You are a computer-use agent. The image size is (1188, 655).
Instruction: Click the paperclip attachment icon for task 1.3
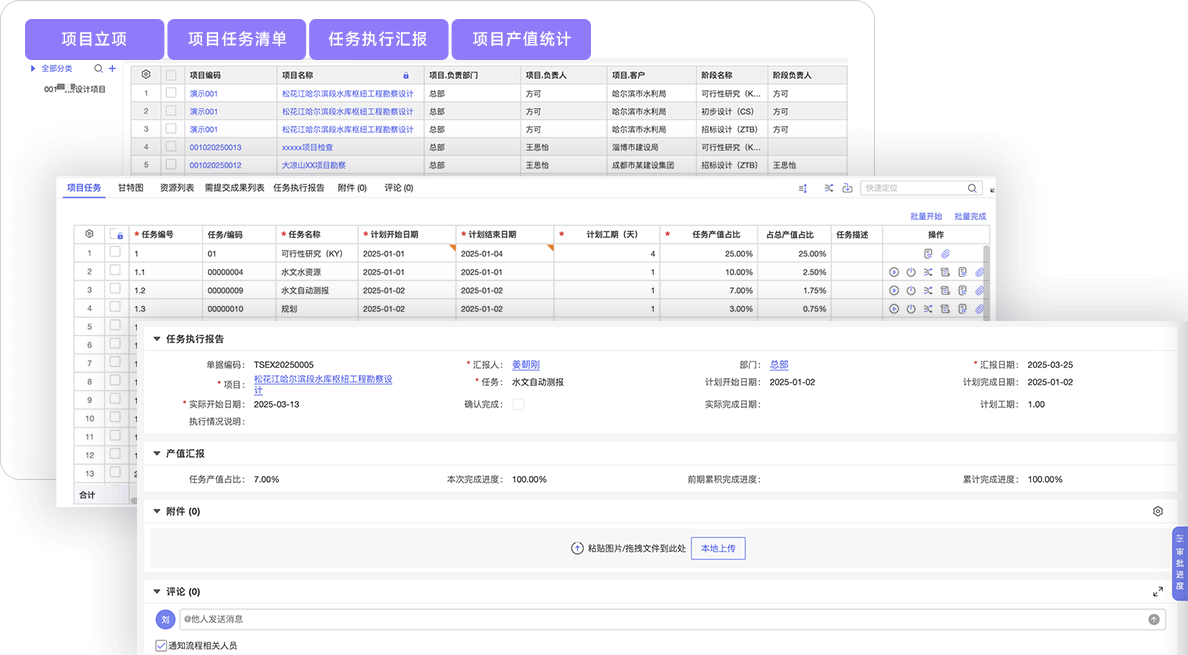(979, 309)
